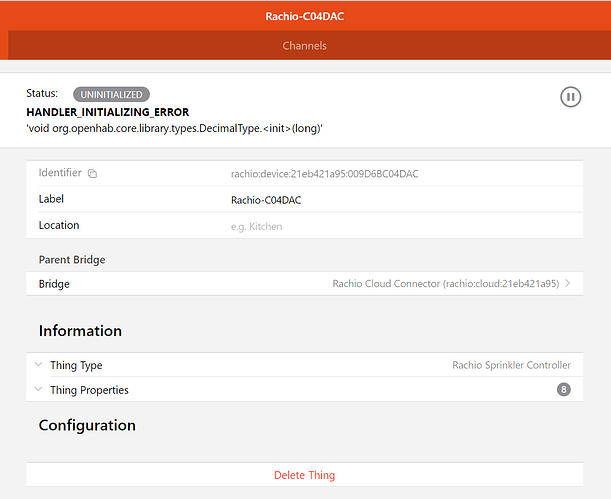Click the Location input field
Viewport: 611px width, 499px height.
click(x=405, y=226)
